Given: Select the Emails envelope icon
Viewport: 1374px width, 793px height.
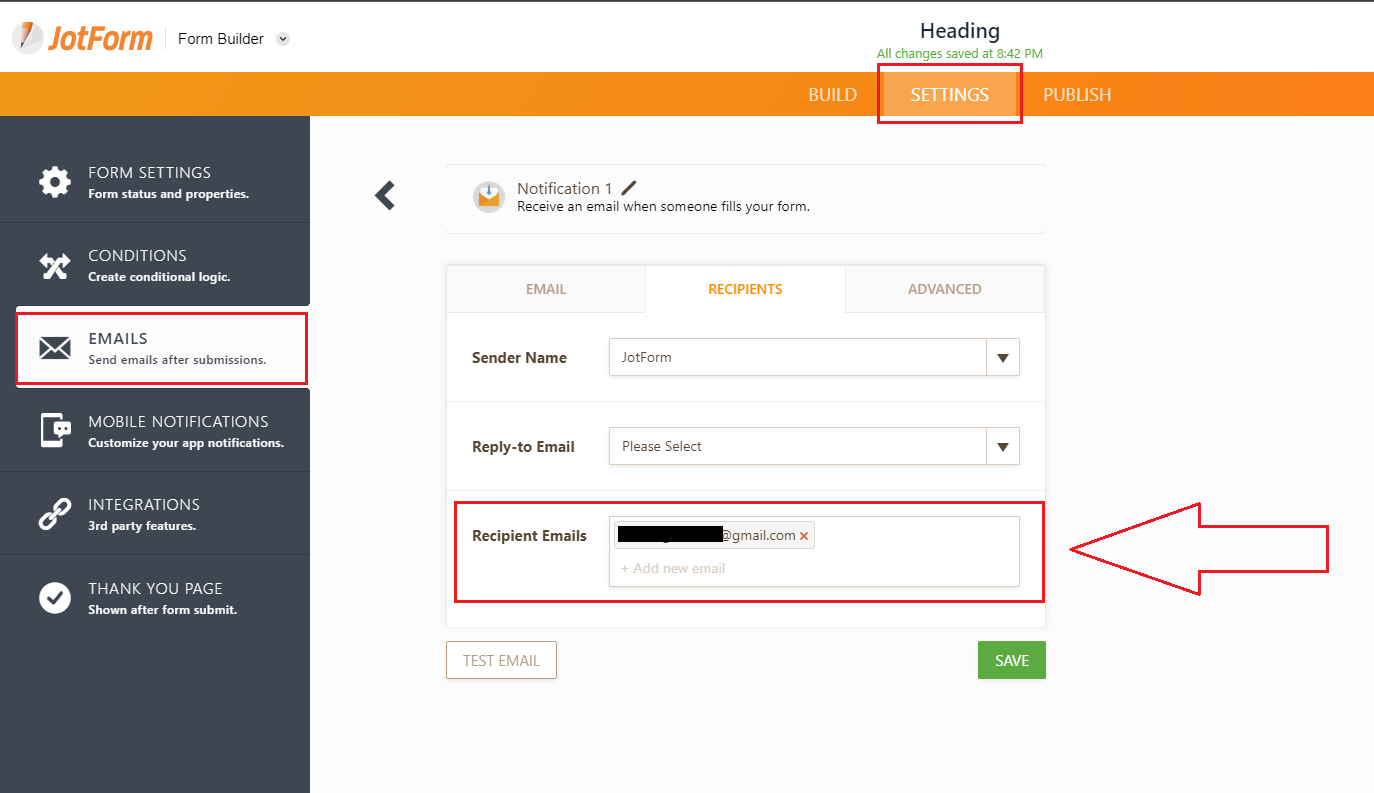Looking at the screenshot, I should pyautogui.click(x=55, y=348).
